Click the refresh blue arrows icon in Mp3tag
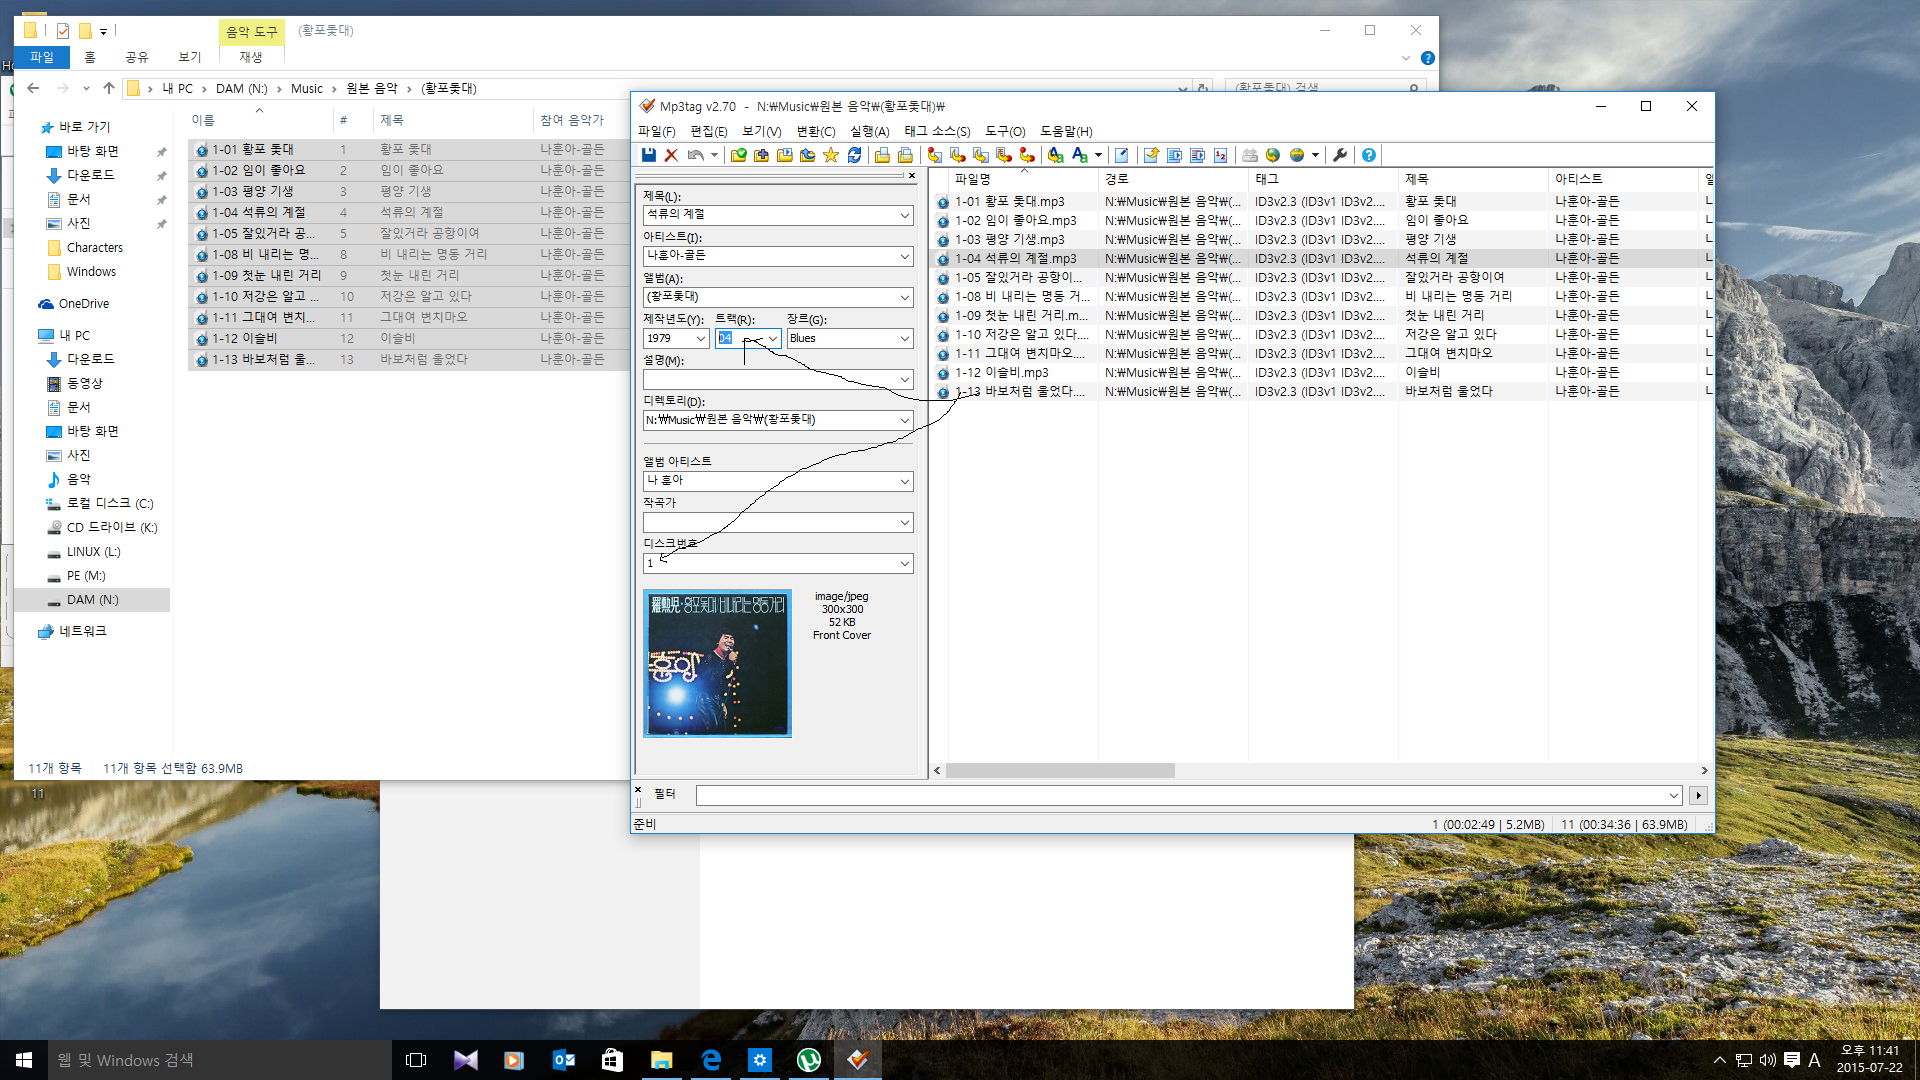1920x1080 pixels. pos(854,155)
